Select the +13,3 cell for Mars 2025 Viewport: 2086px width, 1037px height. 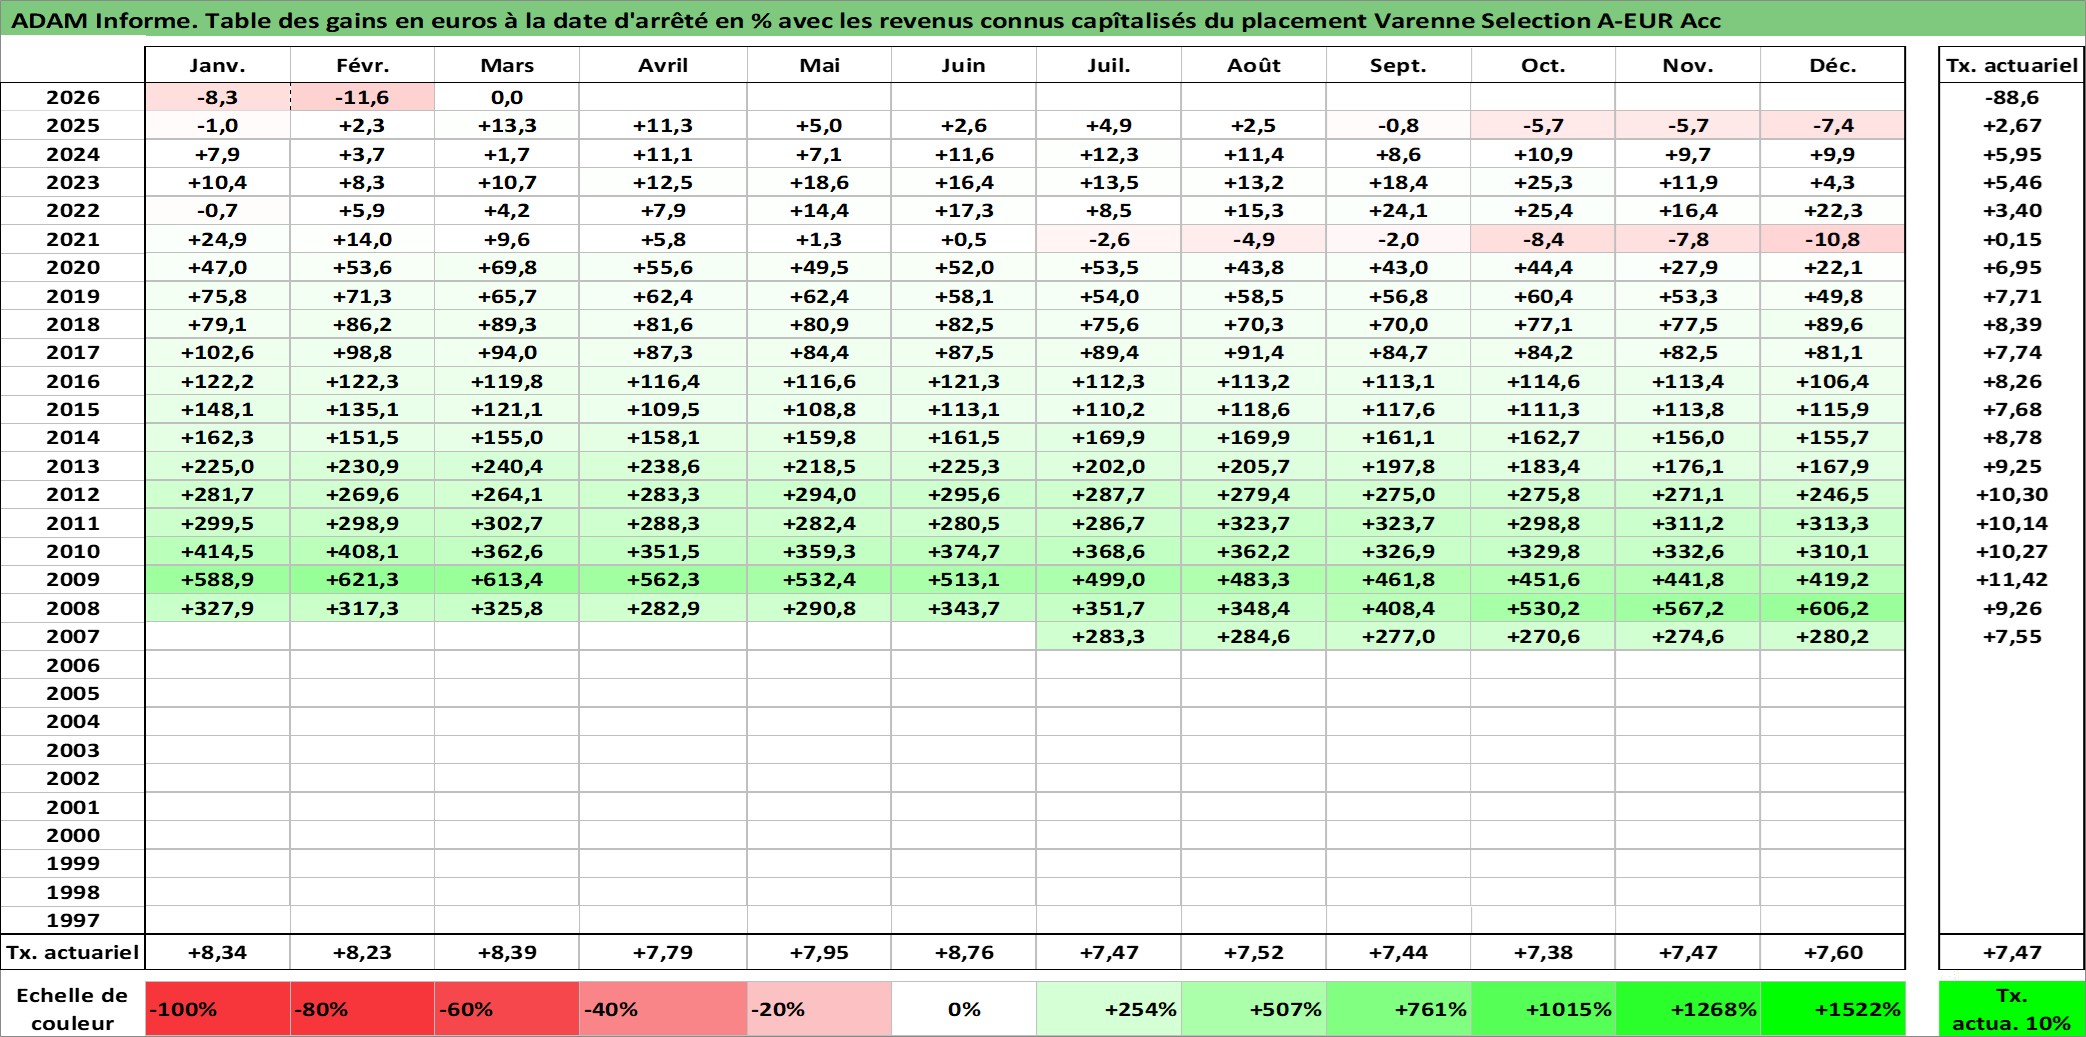[x=507, y=125]
